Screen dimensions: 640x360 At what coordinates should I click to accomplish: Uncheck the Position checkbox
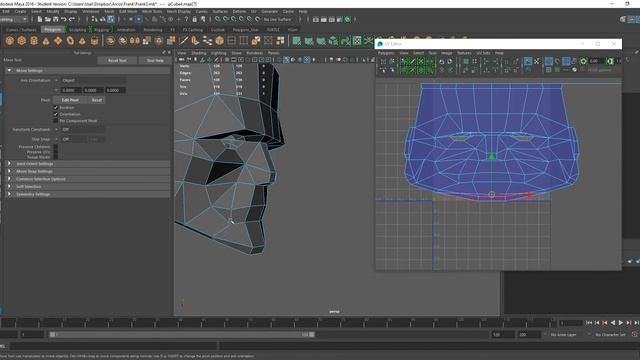pos(56,108)
